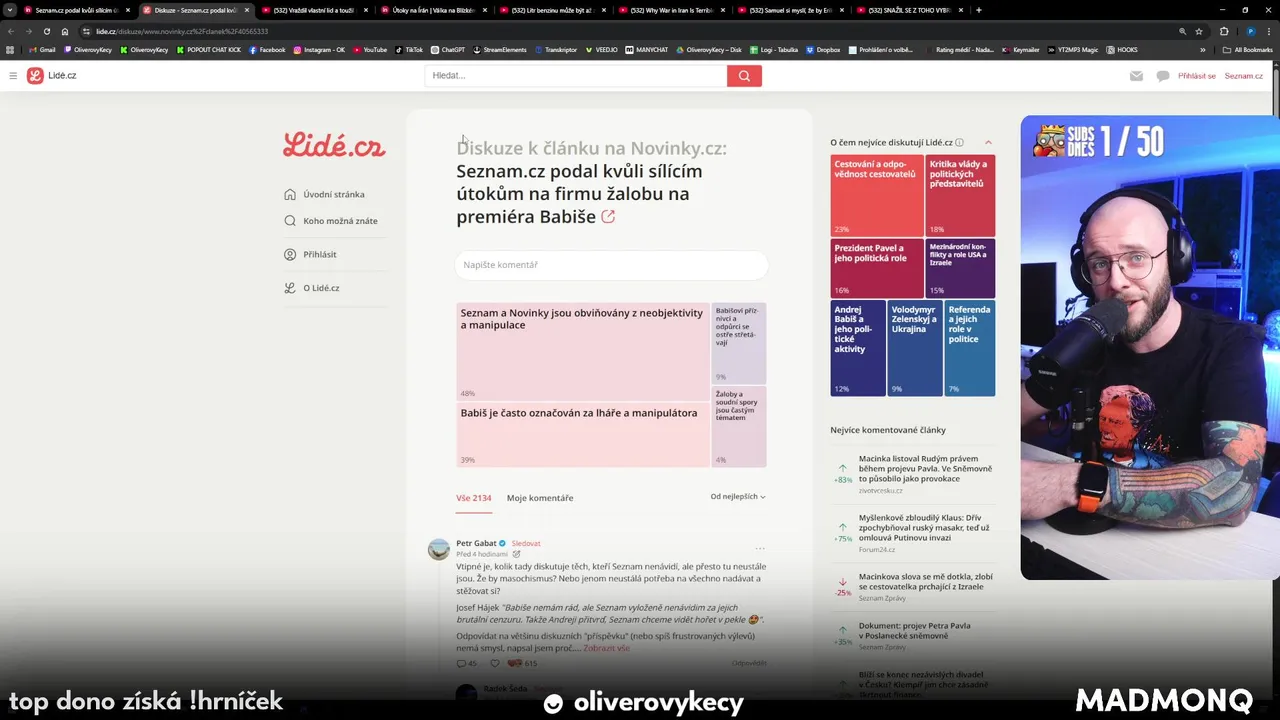Select 'Cestování a odpovědnost cestovatelů' topic tile
The height and width of the screenshot is (720, 1280).
point(877,195)
